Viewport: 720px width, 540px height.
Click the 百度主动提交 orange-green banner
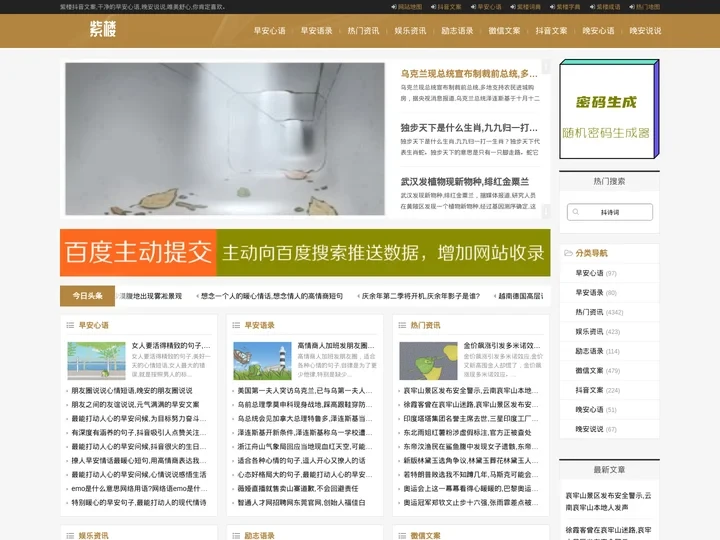tap(305, 253)
